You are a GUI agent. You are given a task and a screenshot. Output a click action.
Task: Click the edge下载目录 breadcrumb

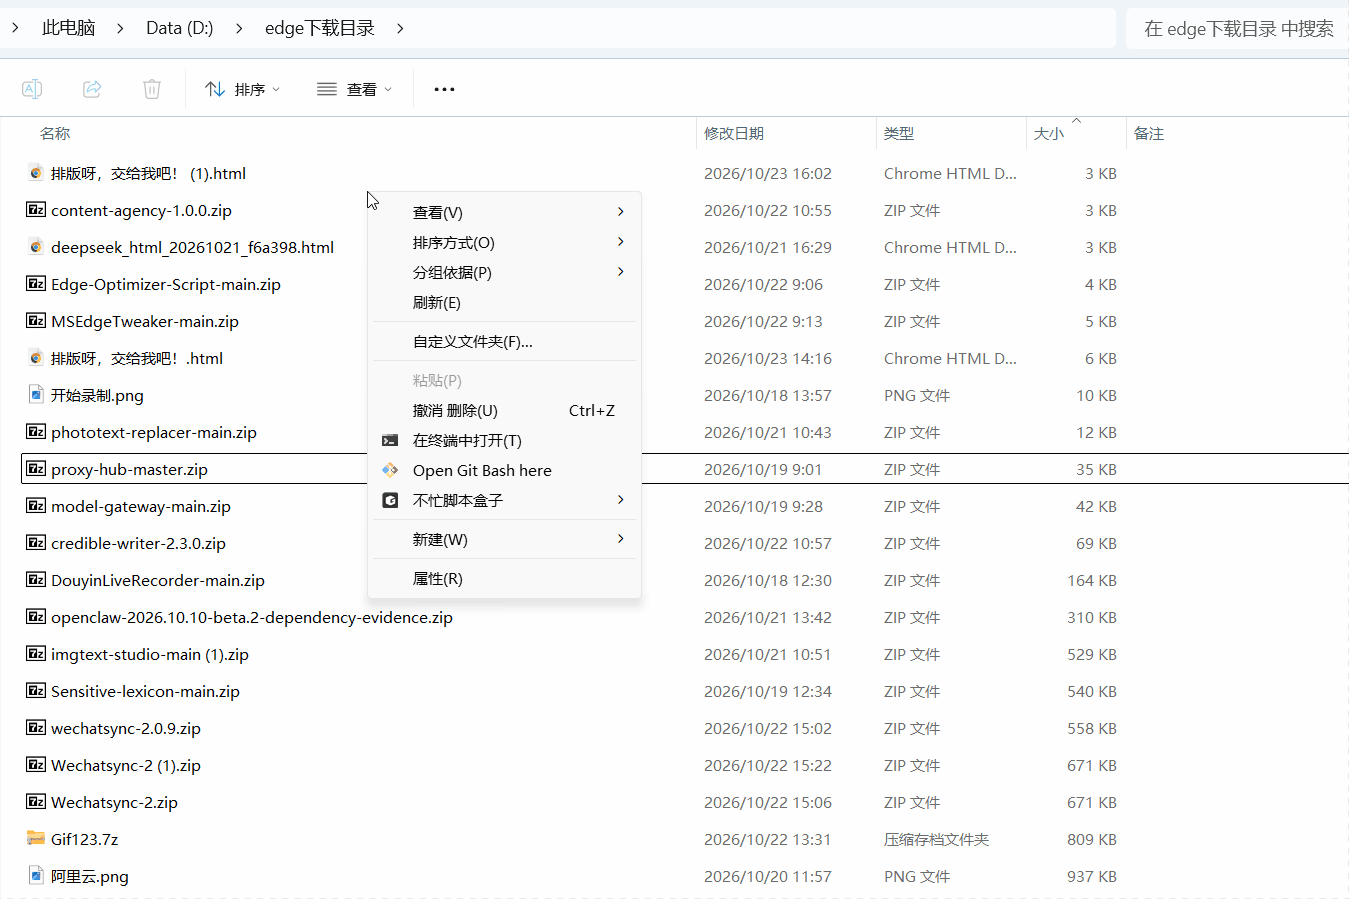coord(320,28)
